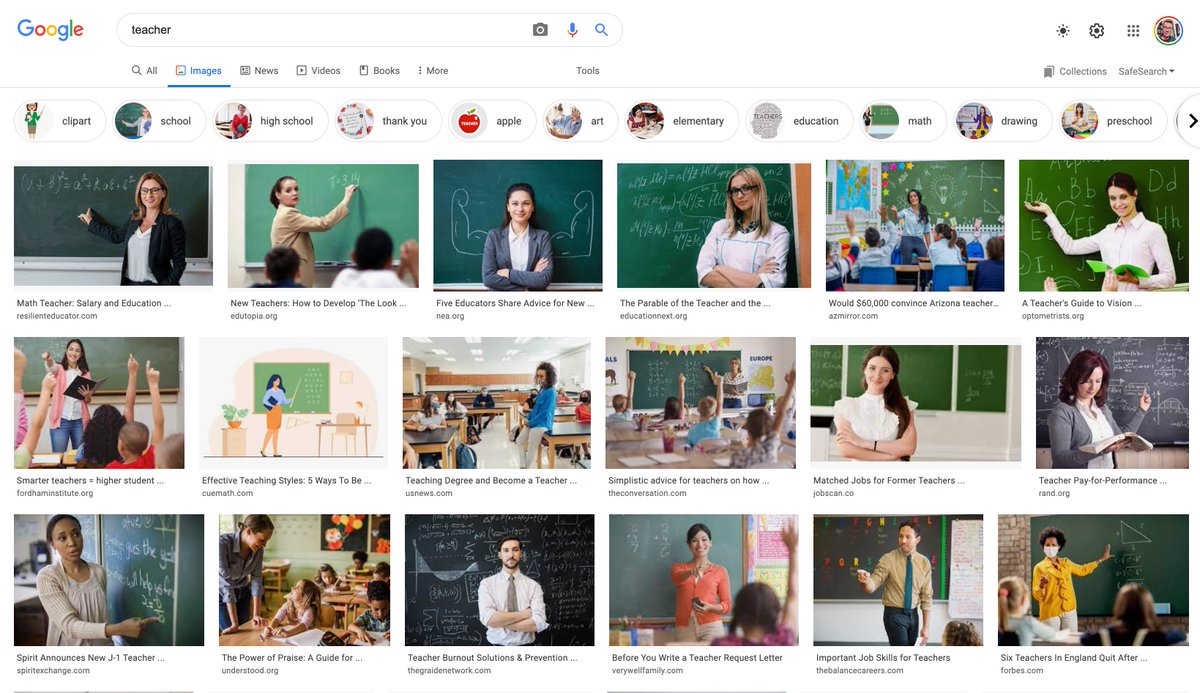The image size is (1200, 693).
Task: Open the azmirror.com classroom image
Action: coord(915,225)
